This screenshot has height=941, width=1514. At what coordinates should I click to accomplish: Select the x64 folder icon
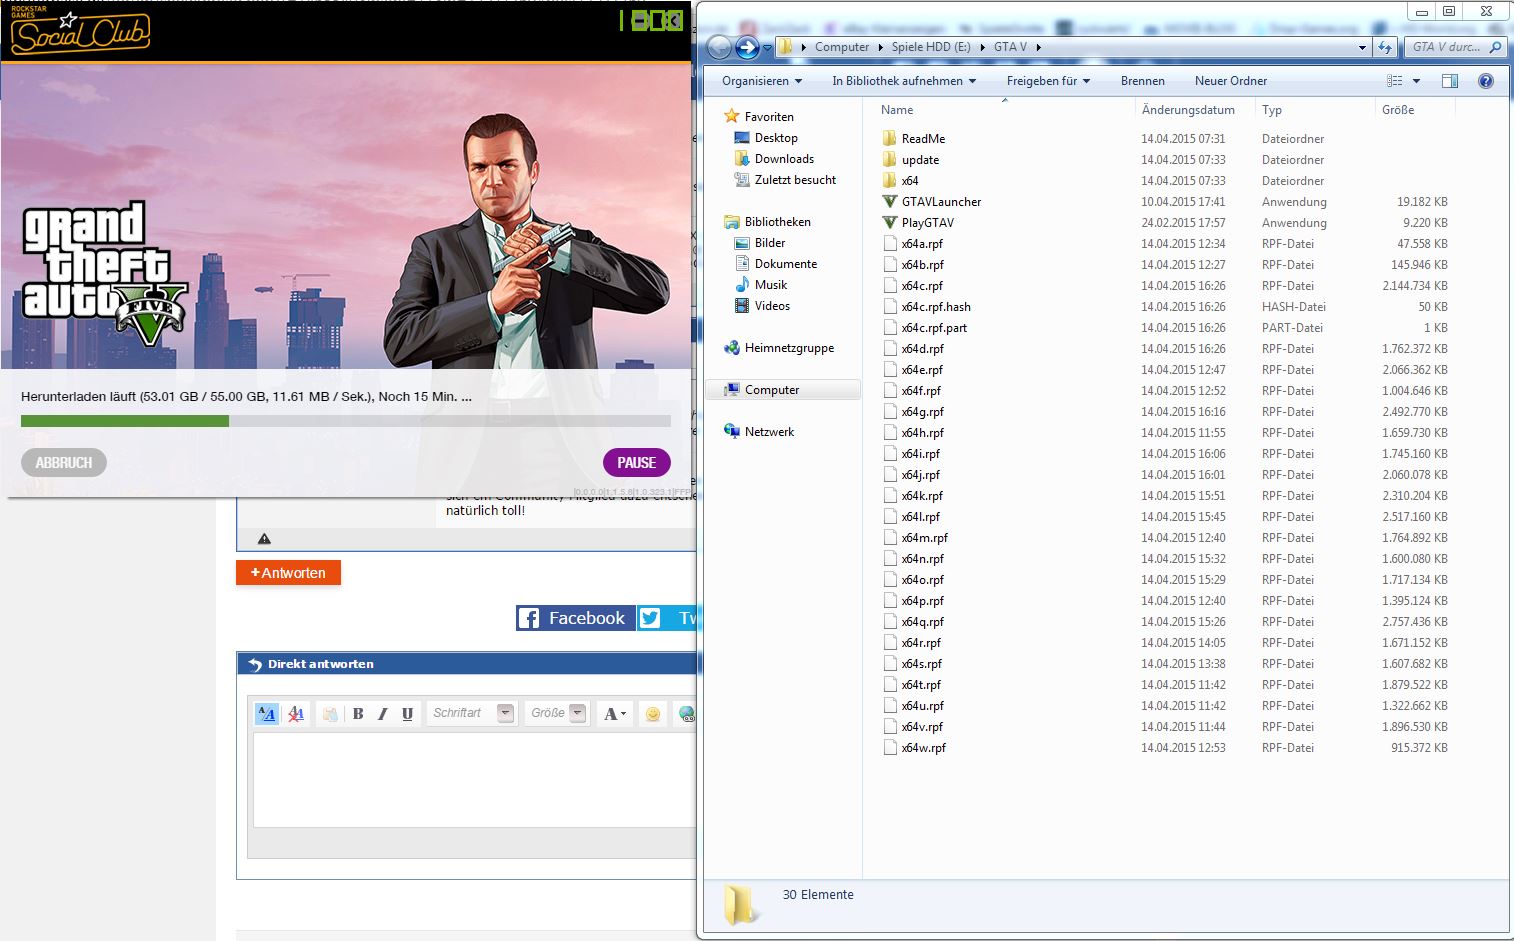click(x=889, y=181)
